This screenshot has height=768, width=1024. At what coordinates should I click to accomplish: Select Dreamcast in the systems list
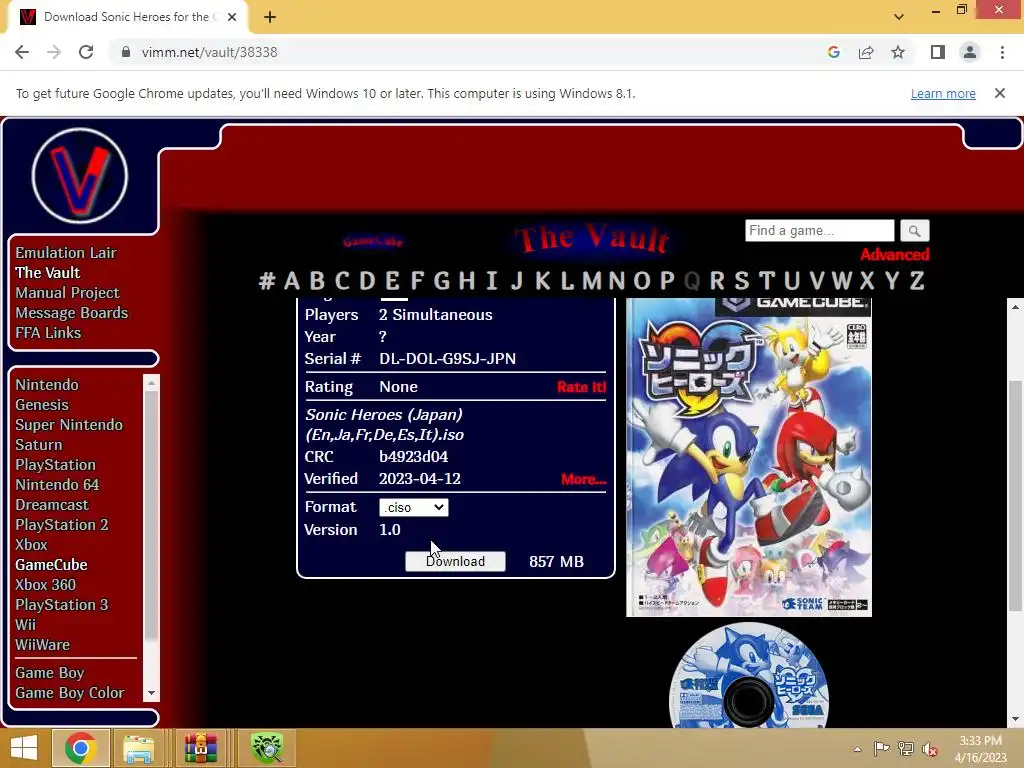point(52,505)
